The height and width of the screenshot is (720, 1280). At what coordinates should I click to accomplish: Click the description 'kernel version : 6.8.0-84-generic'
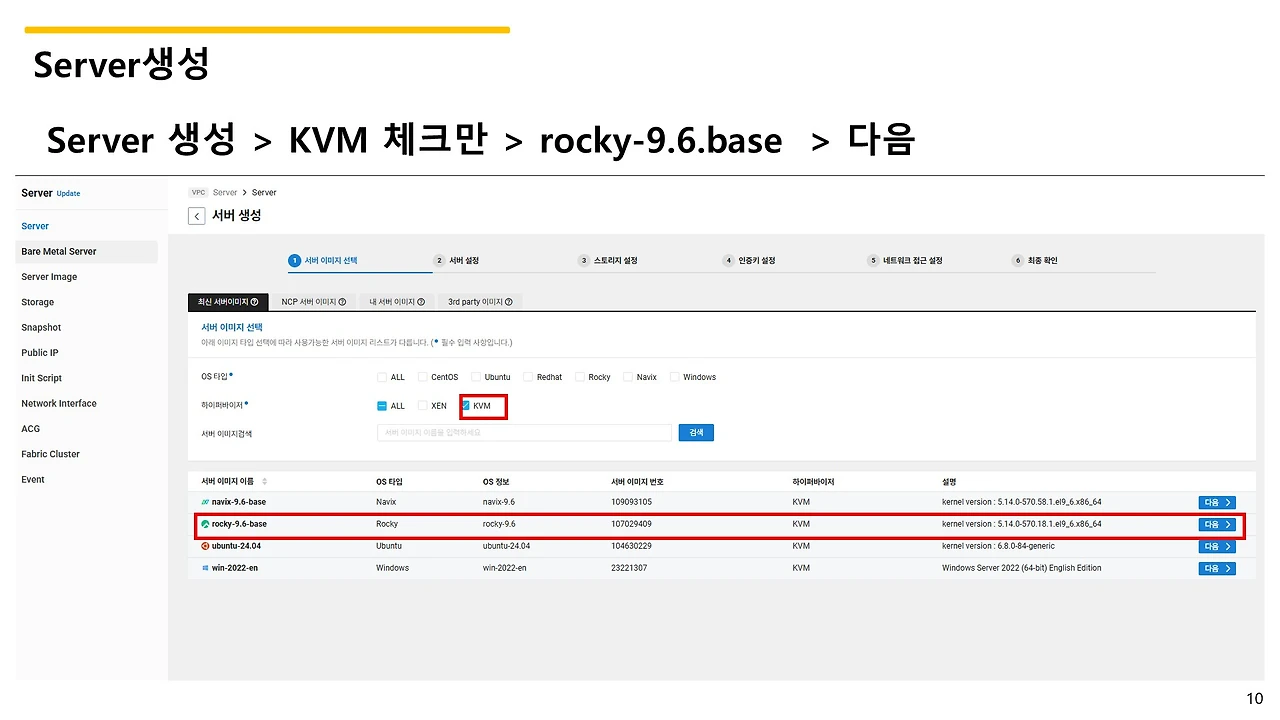tap(998, 546)
